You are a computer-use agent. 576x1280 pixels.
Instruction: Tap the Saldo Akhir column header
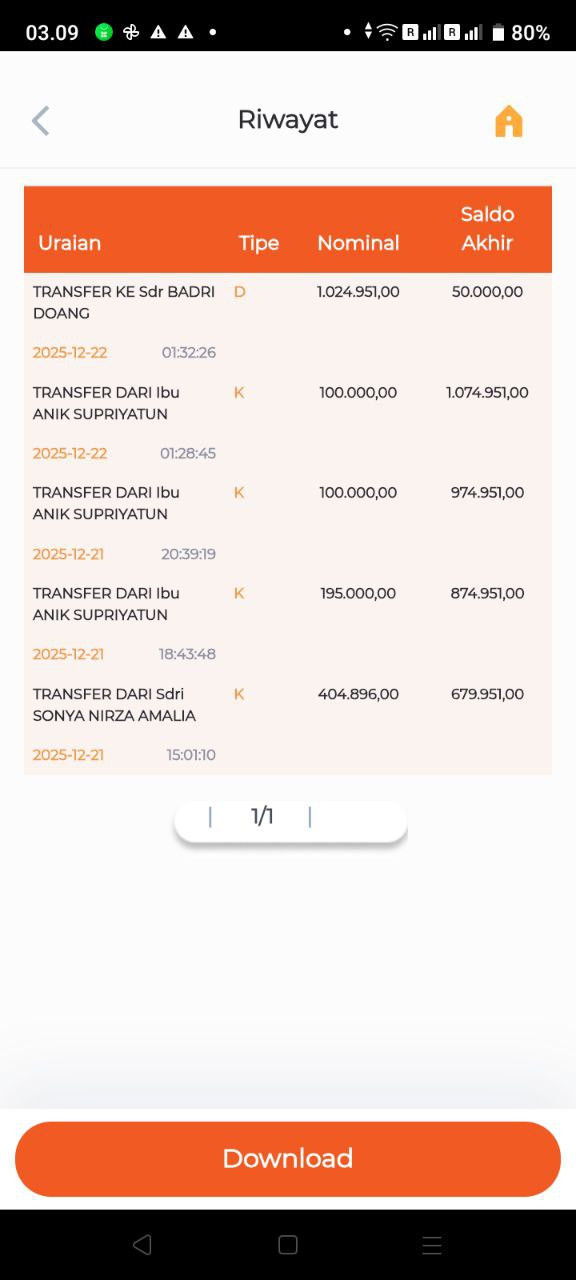click(487, 228)
